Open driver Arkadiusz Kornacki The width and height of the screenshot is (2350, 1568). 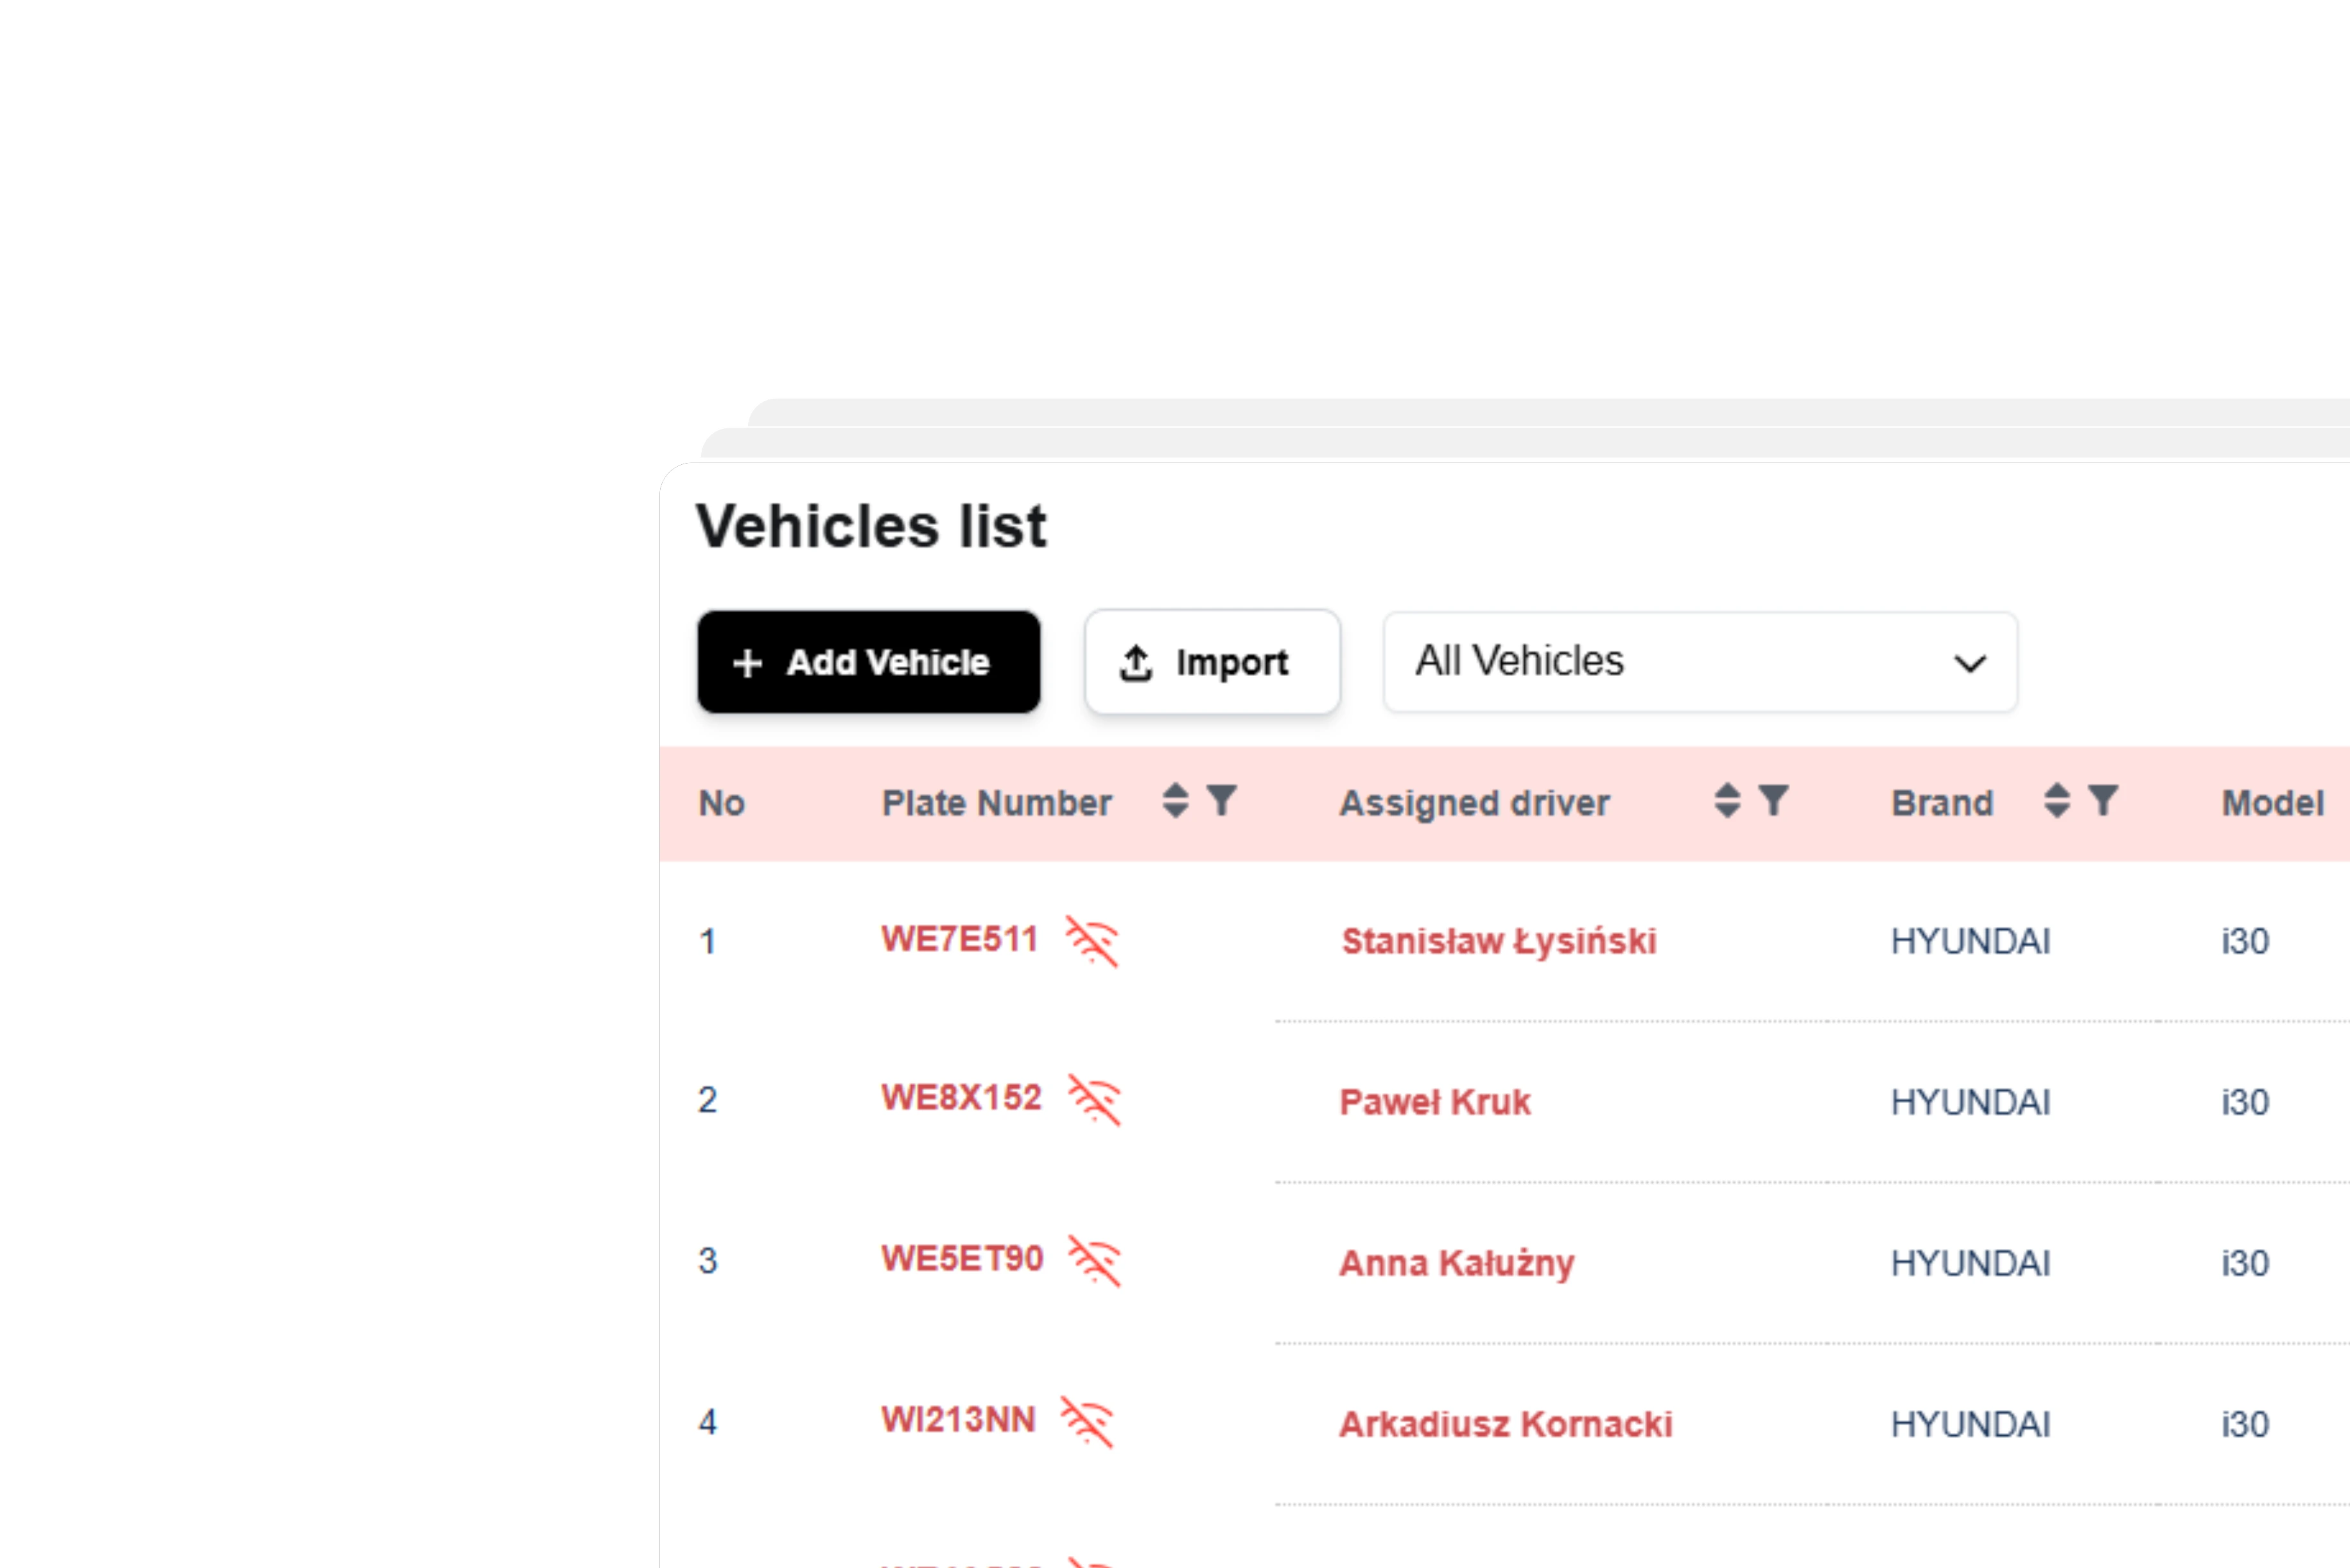pyautogui.click(x=1506, y=1425)
